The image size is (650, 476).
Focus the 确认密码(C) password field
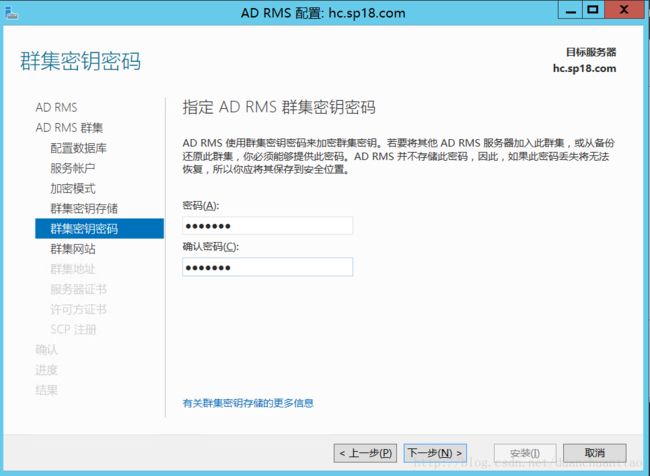(x=267, y=267)
